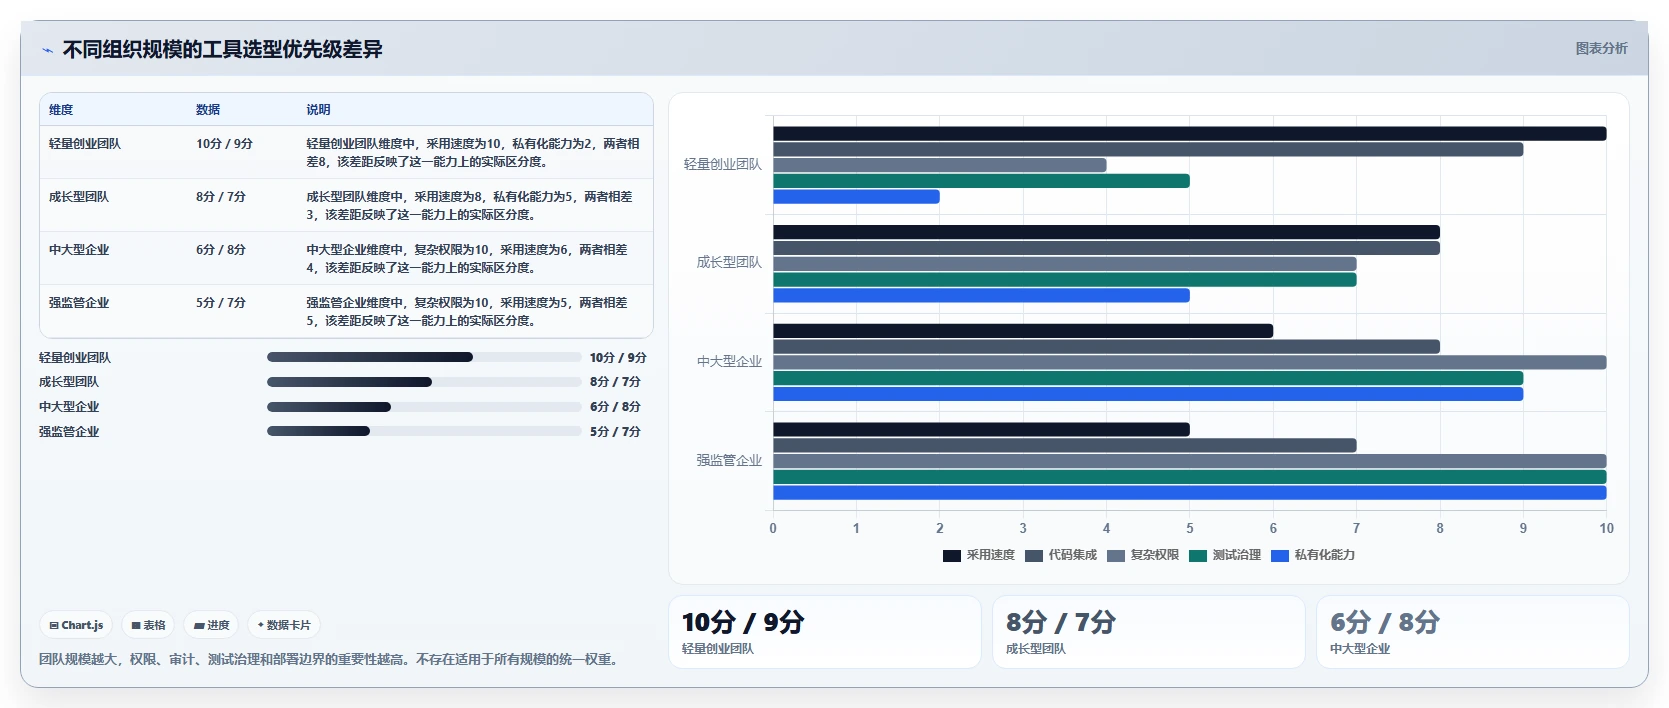This screenshot has height=708, width=1669.
Task: Toggle the 采用速度 legend item
Action: point(979,555)
